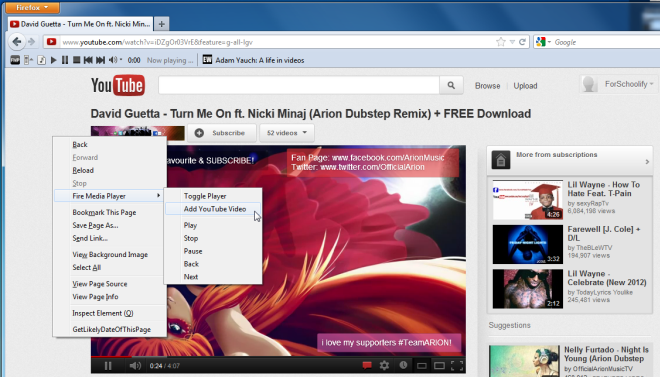The image size is (660, 377).
Task: Open Nelly Furtado Night Is Young thumbnail
Action: tap(524, 361)
